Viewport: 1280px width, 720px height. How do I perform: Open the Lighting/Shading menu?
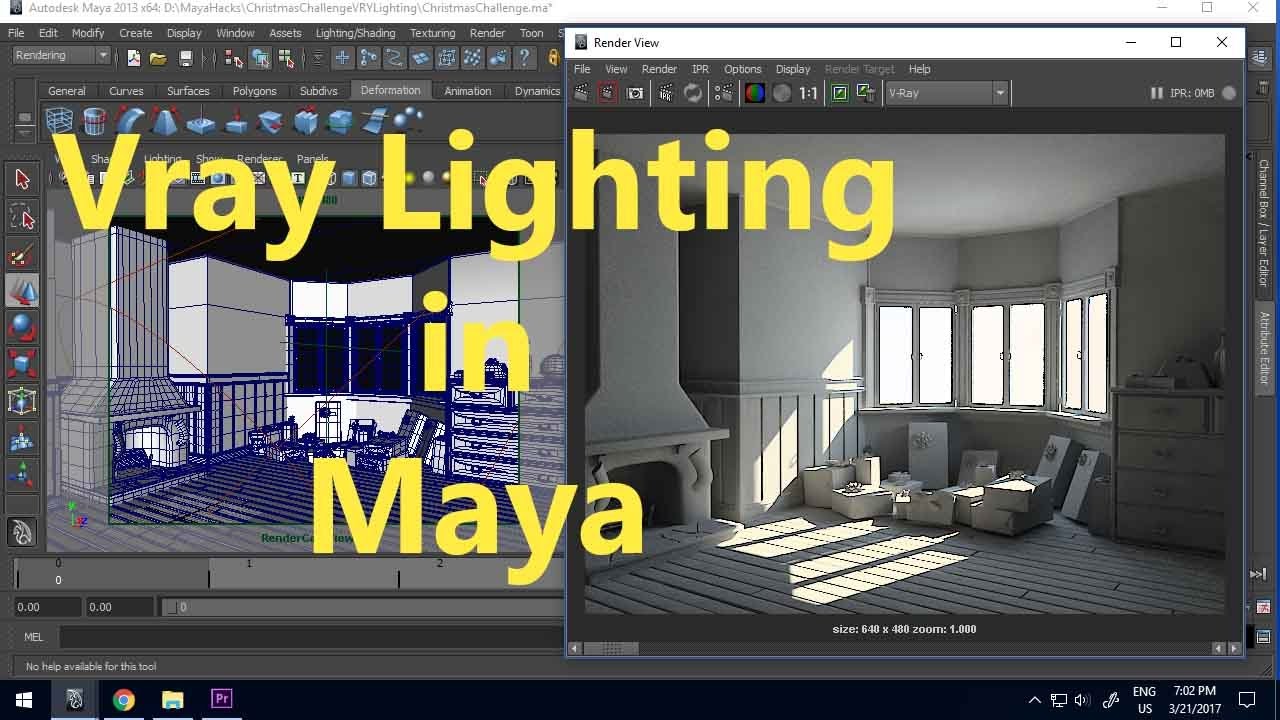(x=355, y=33)
